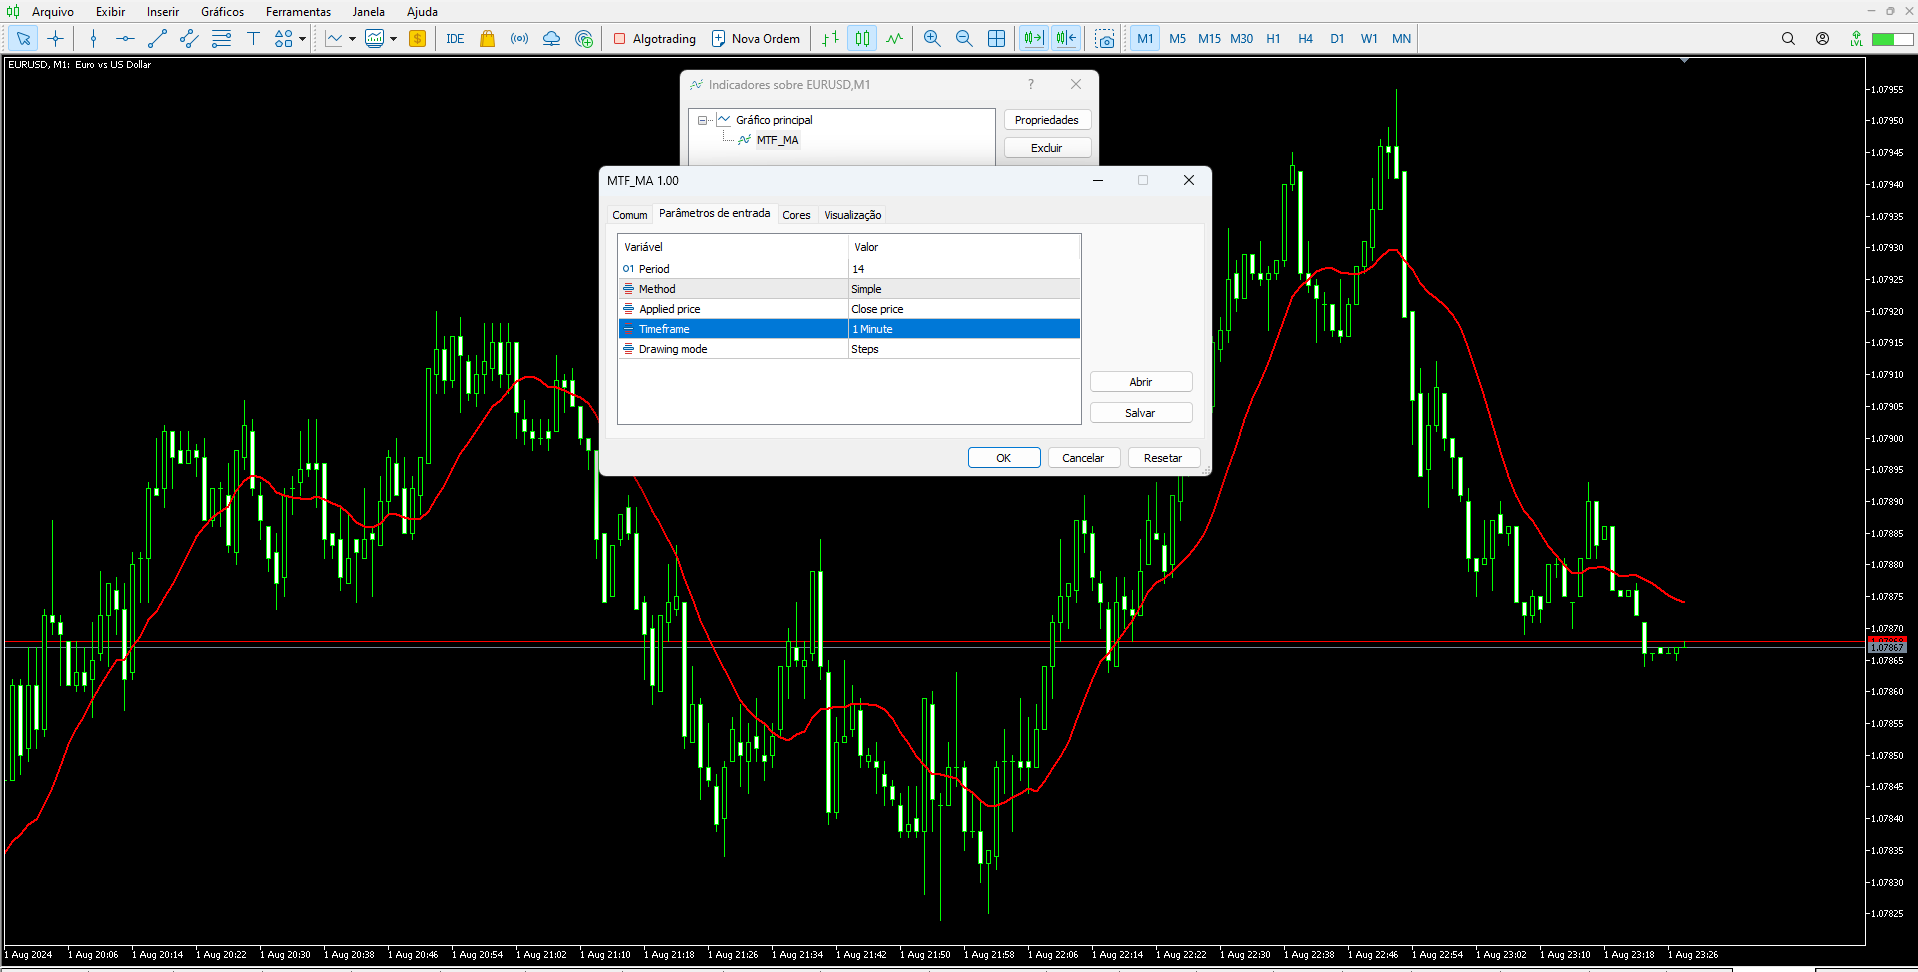Switch to the Cores tab
1918x972 pixels.
[x=797, y=214]
